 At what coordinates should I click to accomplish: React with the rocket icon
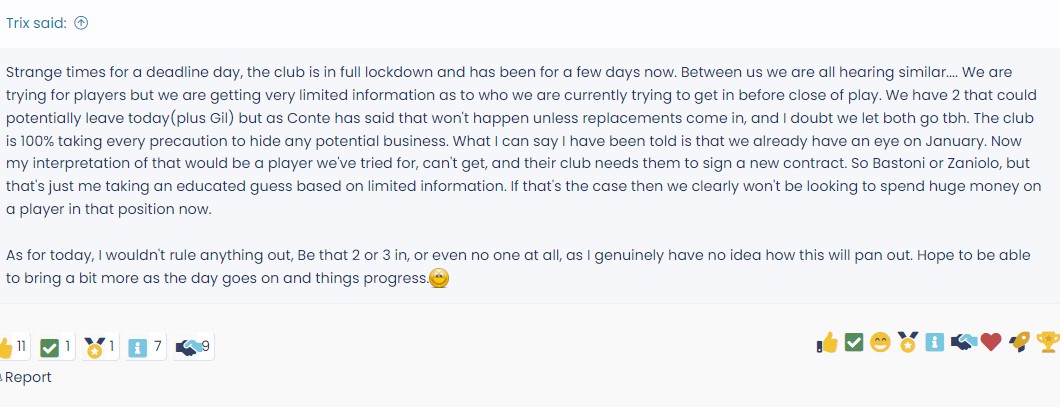(1019, 343)
